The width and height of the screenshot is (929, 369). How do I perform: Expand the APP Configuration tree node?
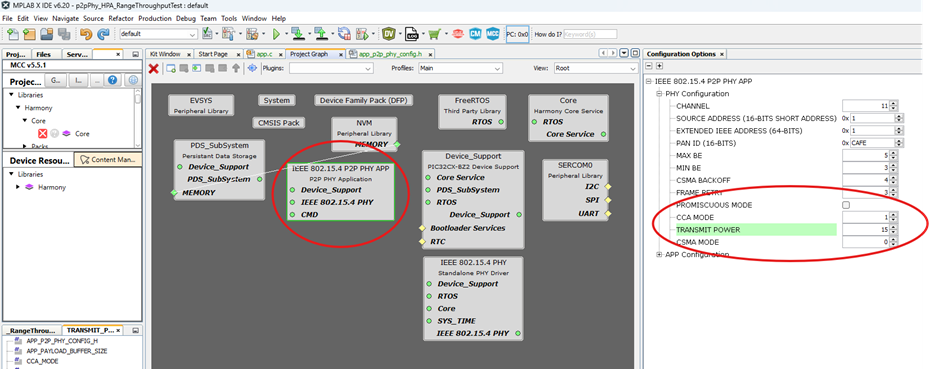659,255
